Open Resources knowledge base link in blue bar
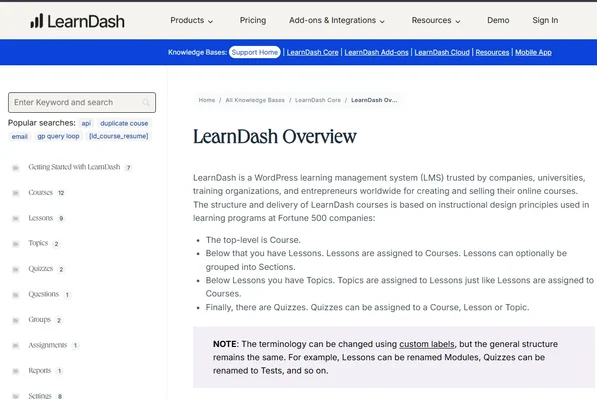This screenshot has height=399, width=597. [x=492, y=53]
